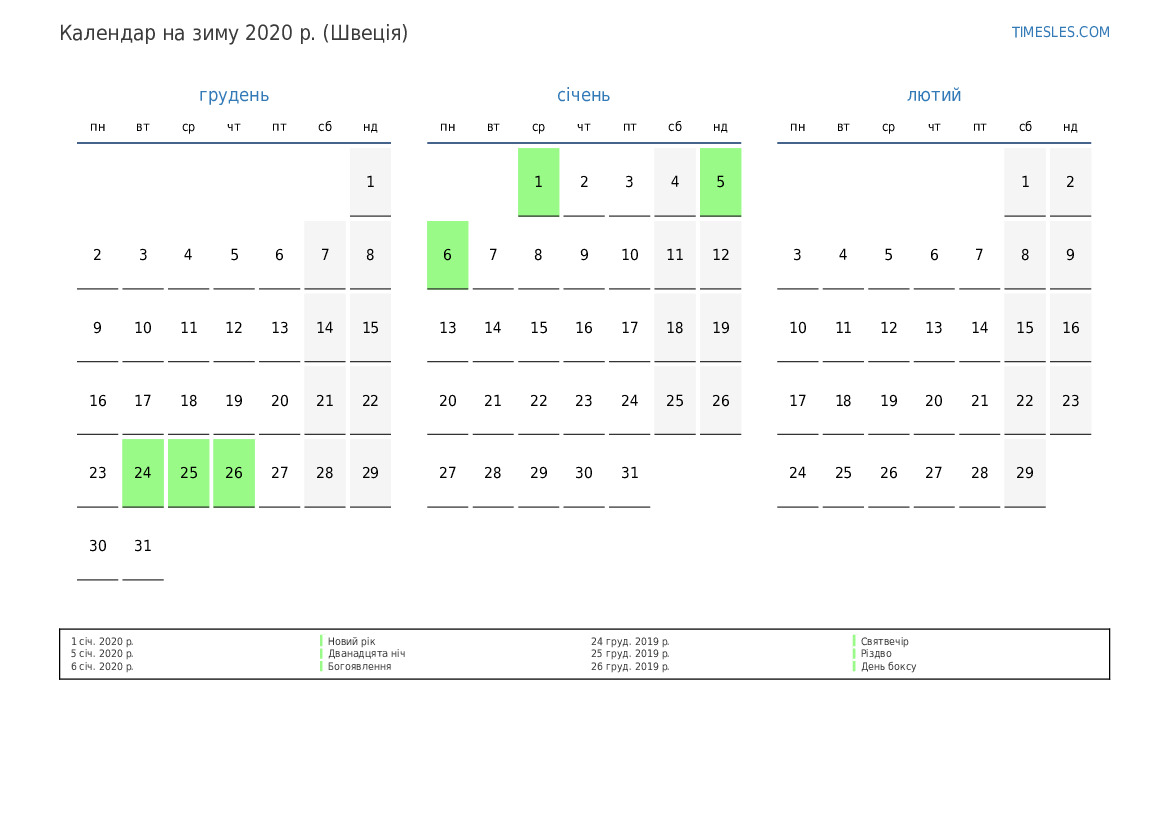
Task: Click the січень month heading
Action: pyautogui.click(x=584, y=95)
